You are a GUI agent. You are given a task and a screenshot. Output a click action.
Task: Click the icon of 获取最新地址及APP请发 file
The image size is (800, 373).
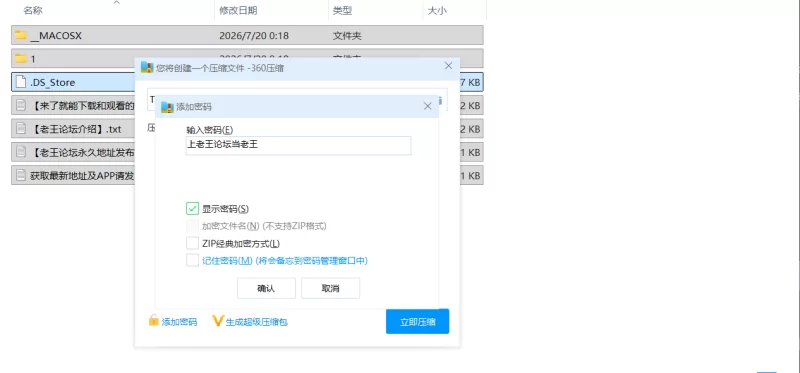[x=20, y=175]
